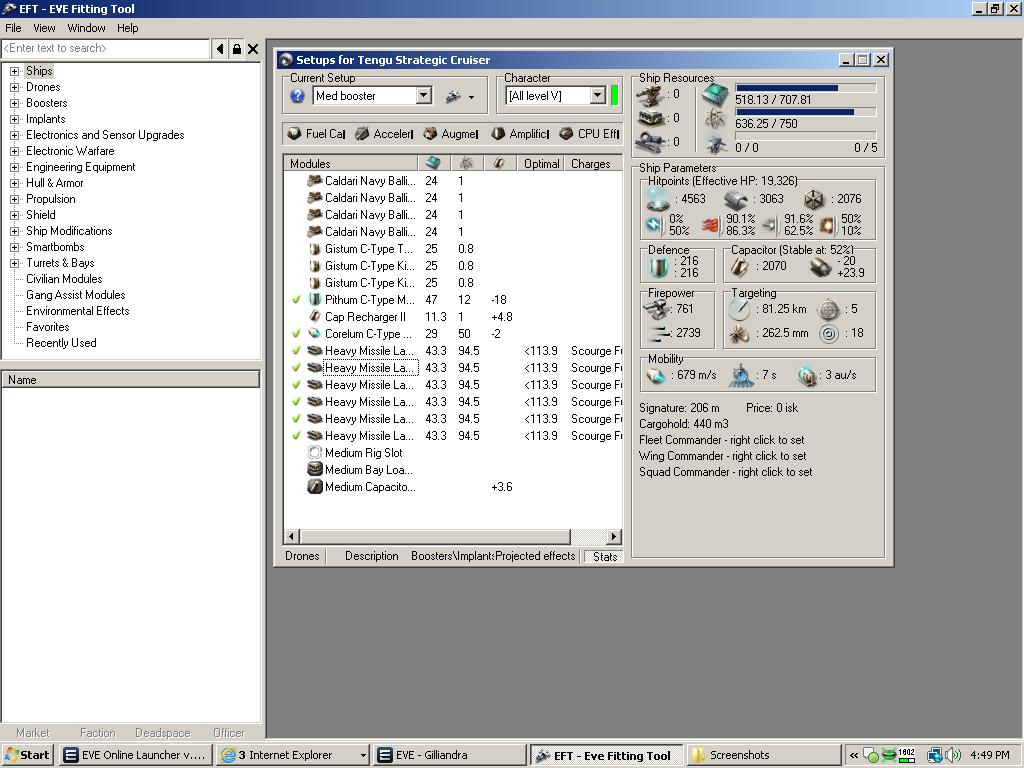The image size is (1024, 768).
Task: Expand the Shield tree node
Action: (x=14, y=215)
